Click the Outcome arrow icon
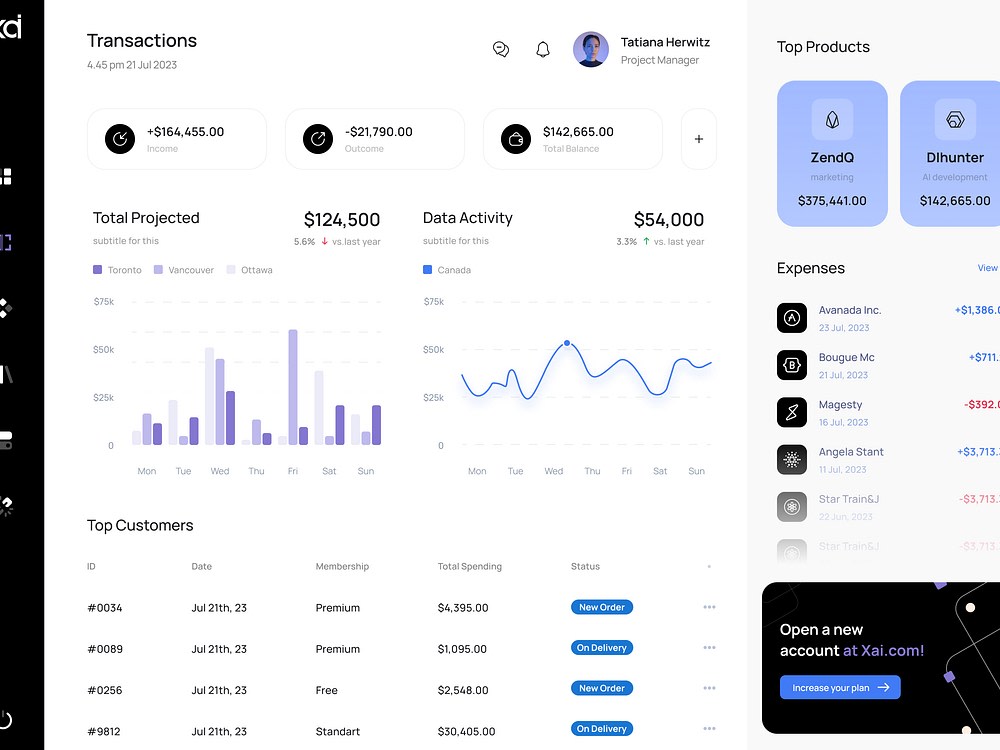This screenshot has width=1000, height=750. (x=318, y=139)
